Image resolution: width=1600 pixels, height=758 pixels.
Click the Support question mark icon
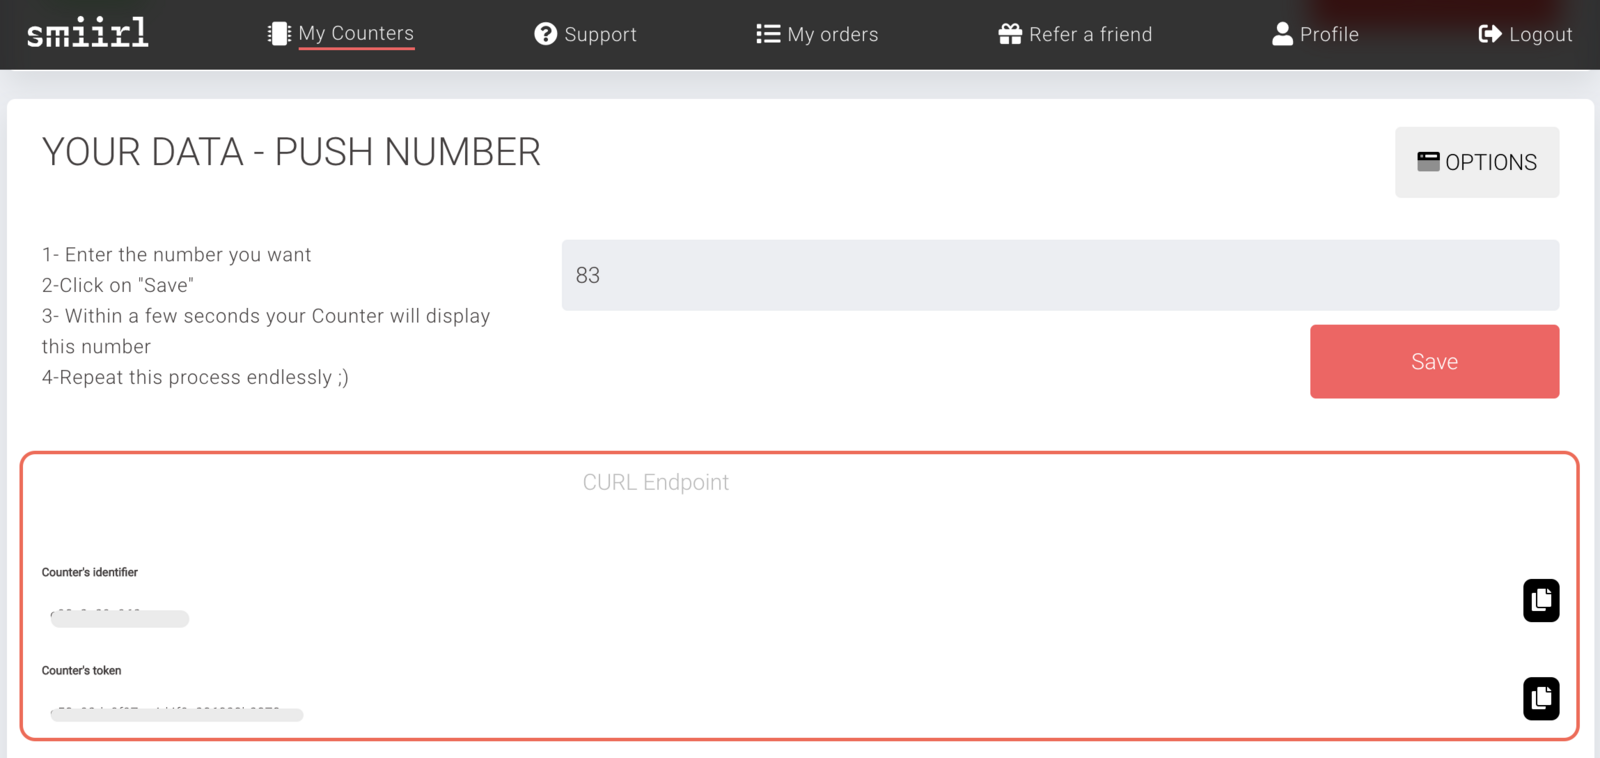[x=545, y=34]
